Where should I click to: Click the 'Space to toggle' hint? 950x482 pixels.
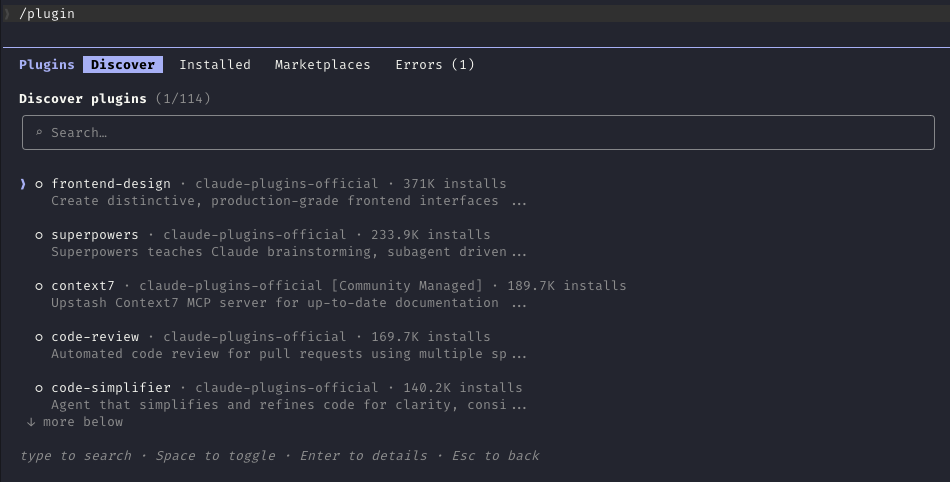point(216,456)
